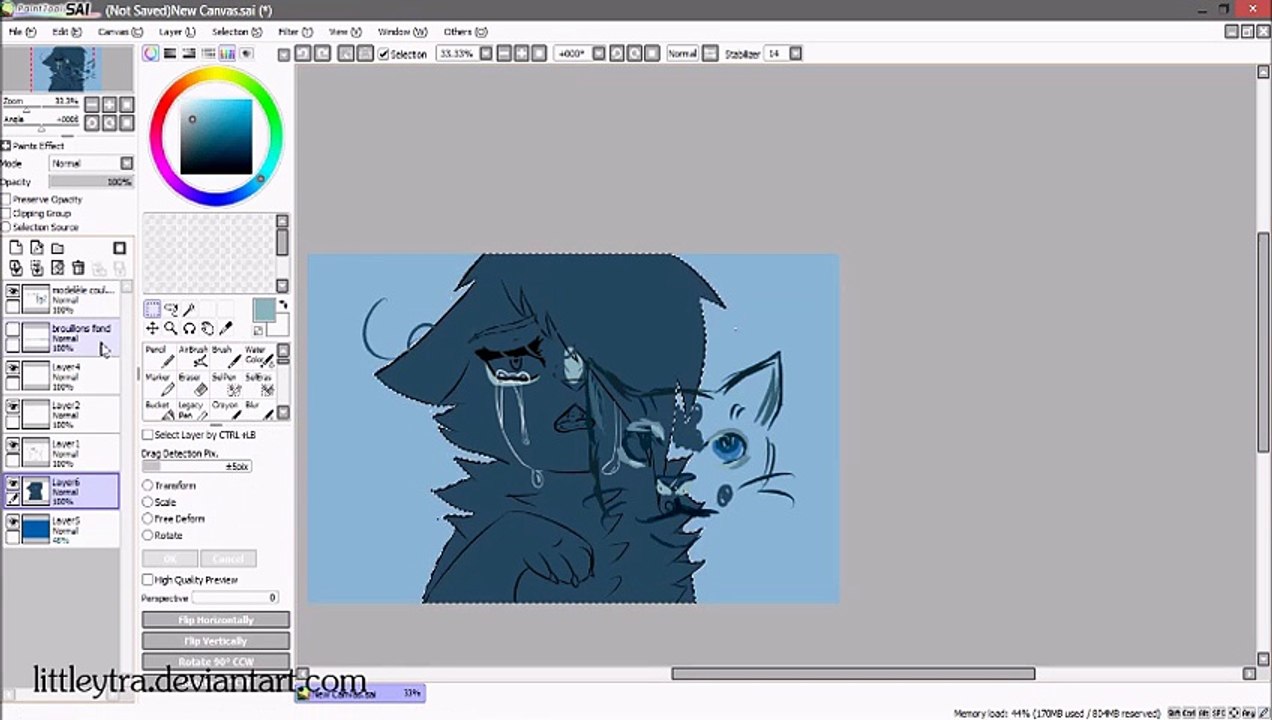1272x720 pixels.
Task: Click the Rotate 90° CCW button
Action: 216,661
